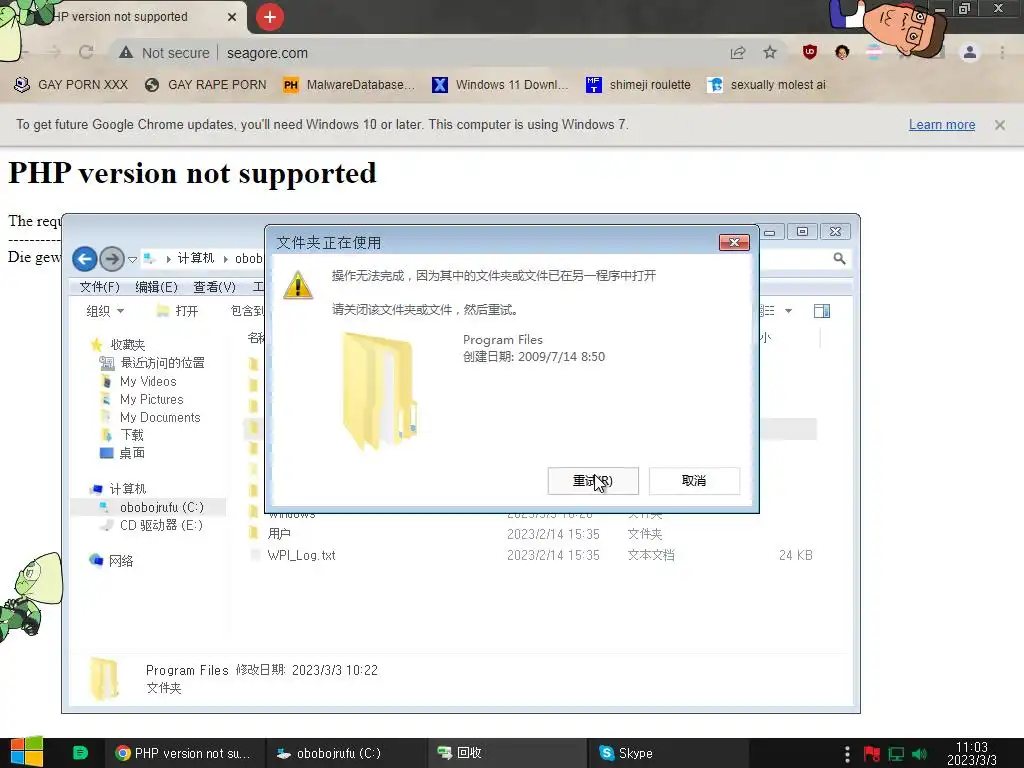Open shimeji roulette bookmark
1024x768 pixels.
coord(638,85)
